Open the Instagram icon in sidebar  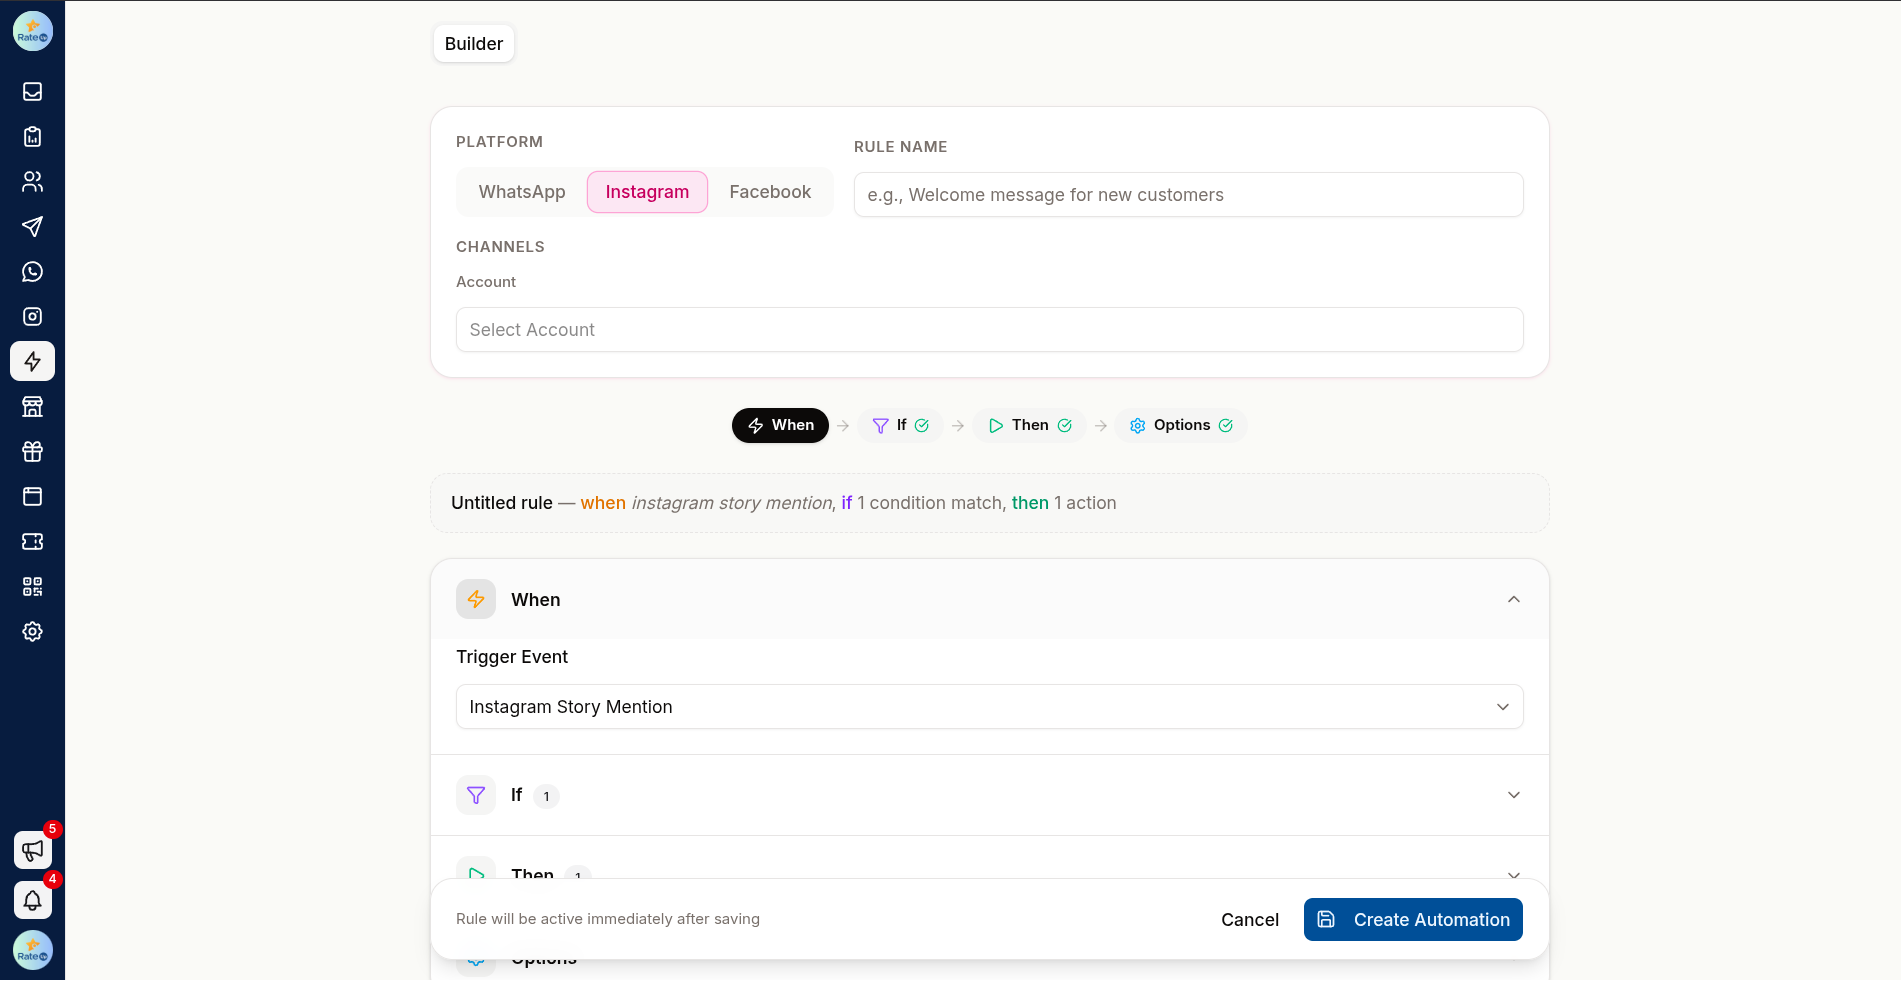pos(32,316)
